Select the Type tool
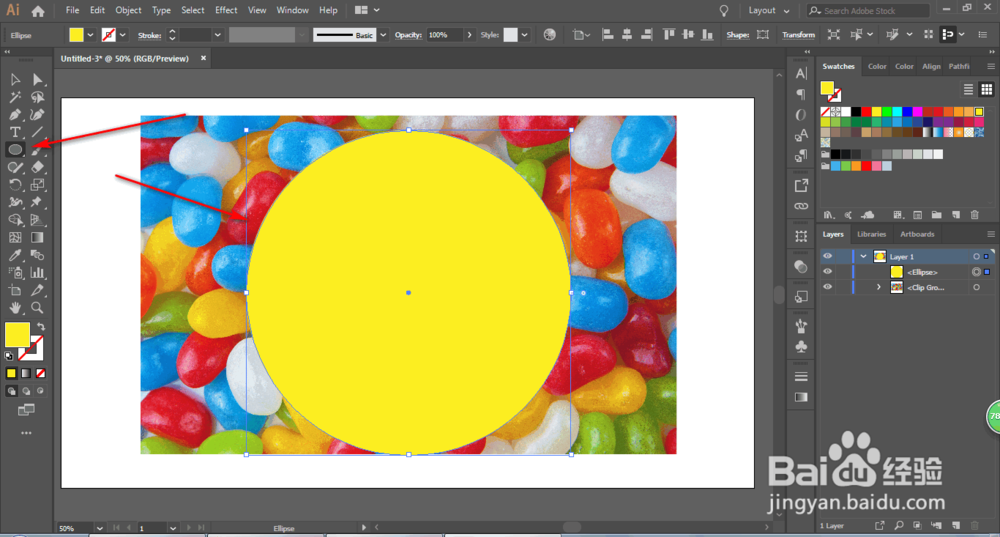Viewport: 1000px width, 537px height. 15,132
